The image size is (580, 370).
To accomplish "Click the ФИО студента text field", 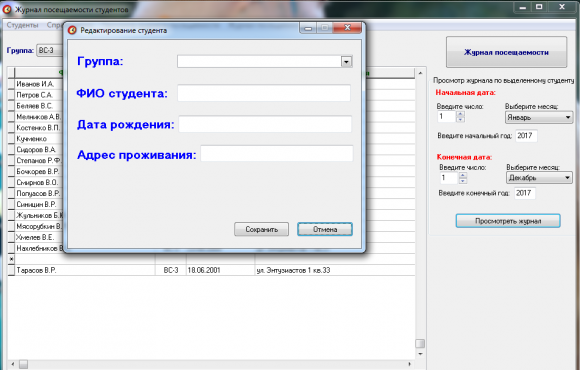I will coord(264,93).
